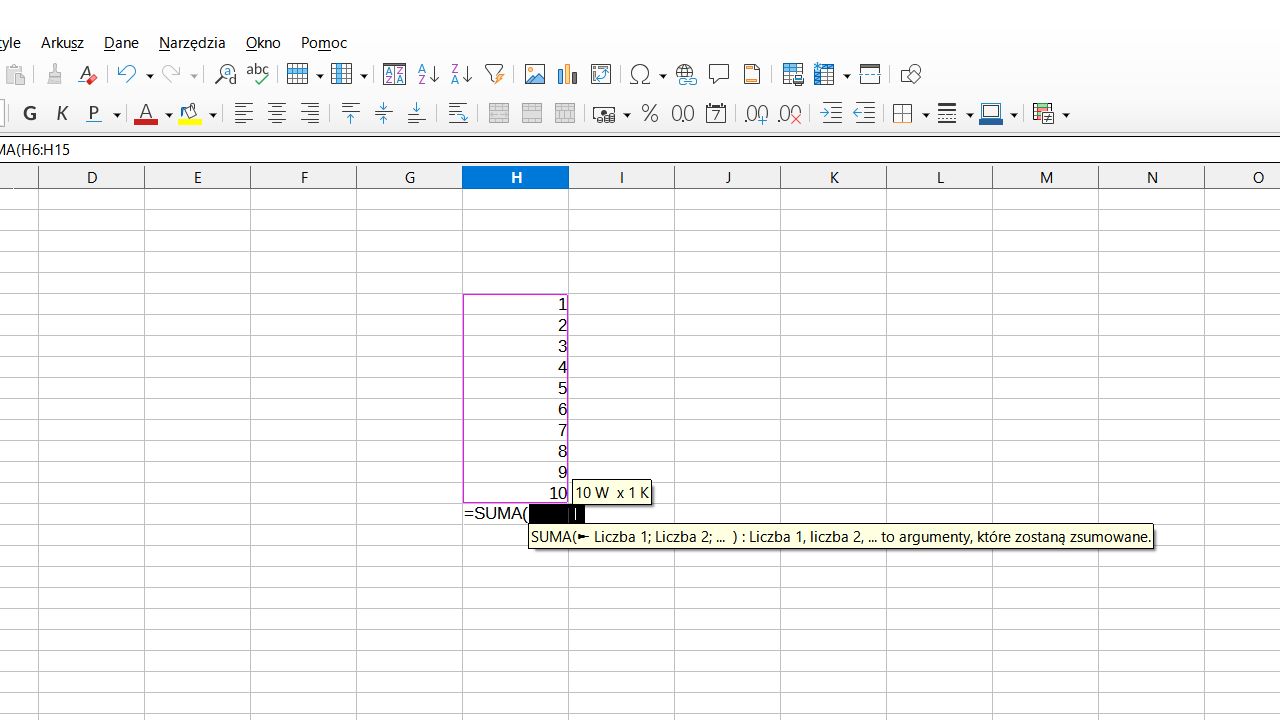This screenshot has width=1280, height=720.
Task: Open the date format tool
Action: pyautogui.click(x=716, y=114)
